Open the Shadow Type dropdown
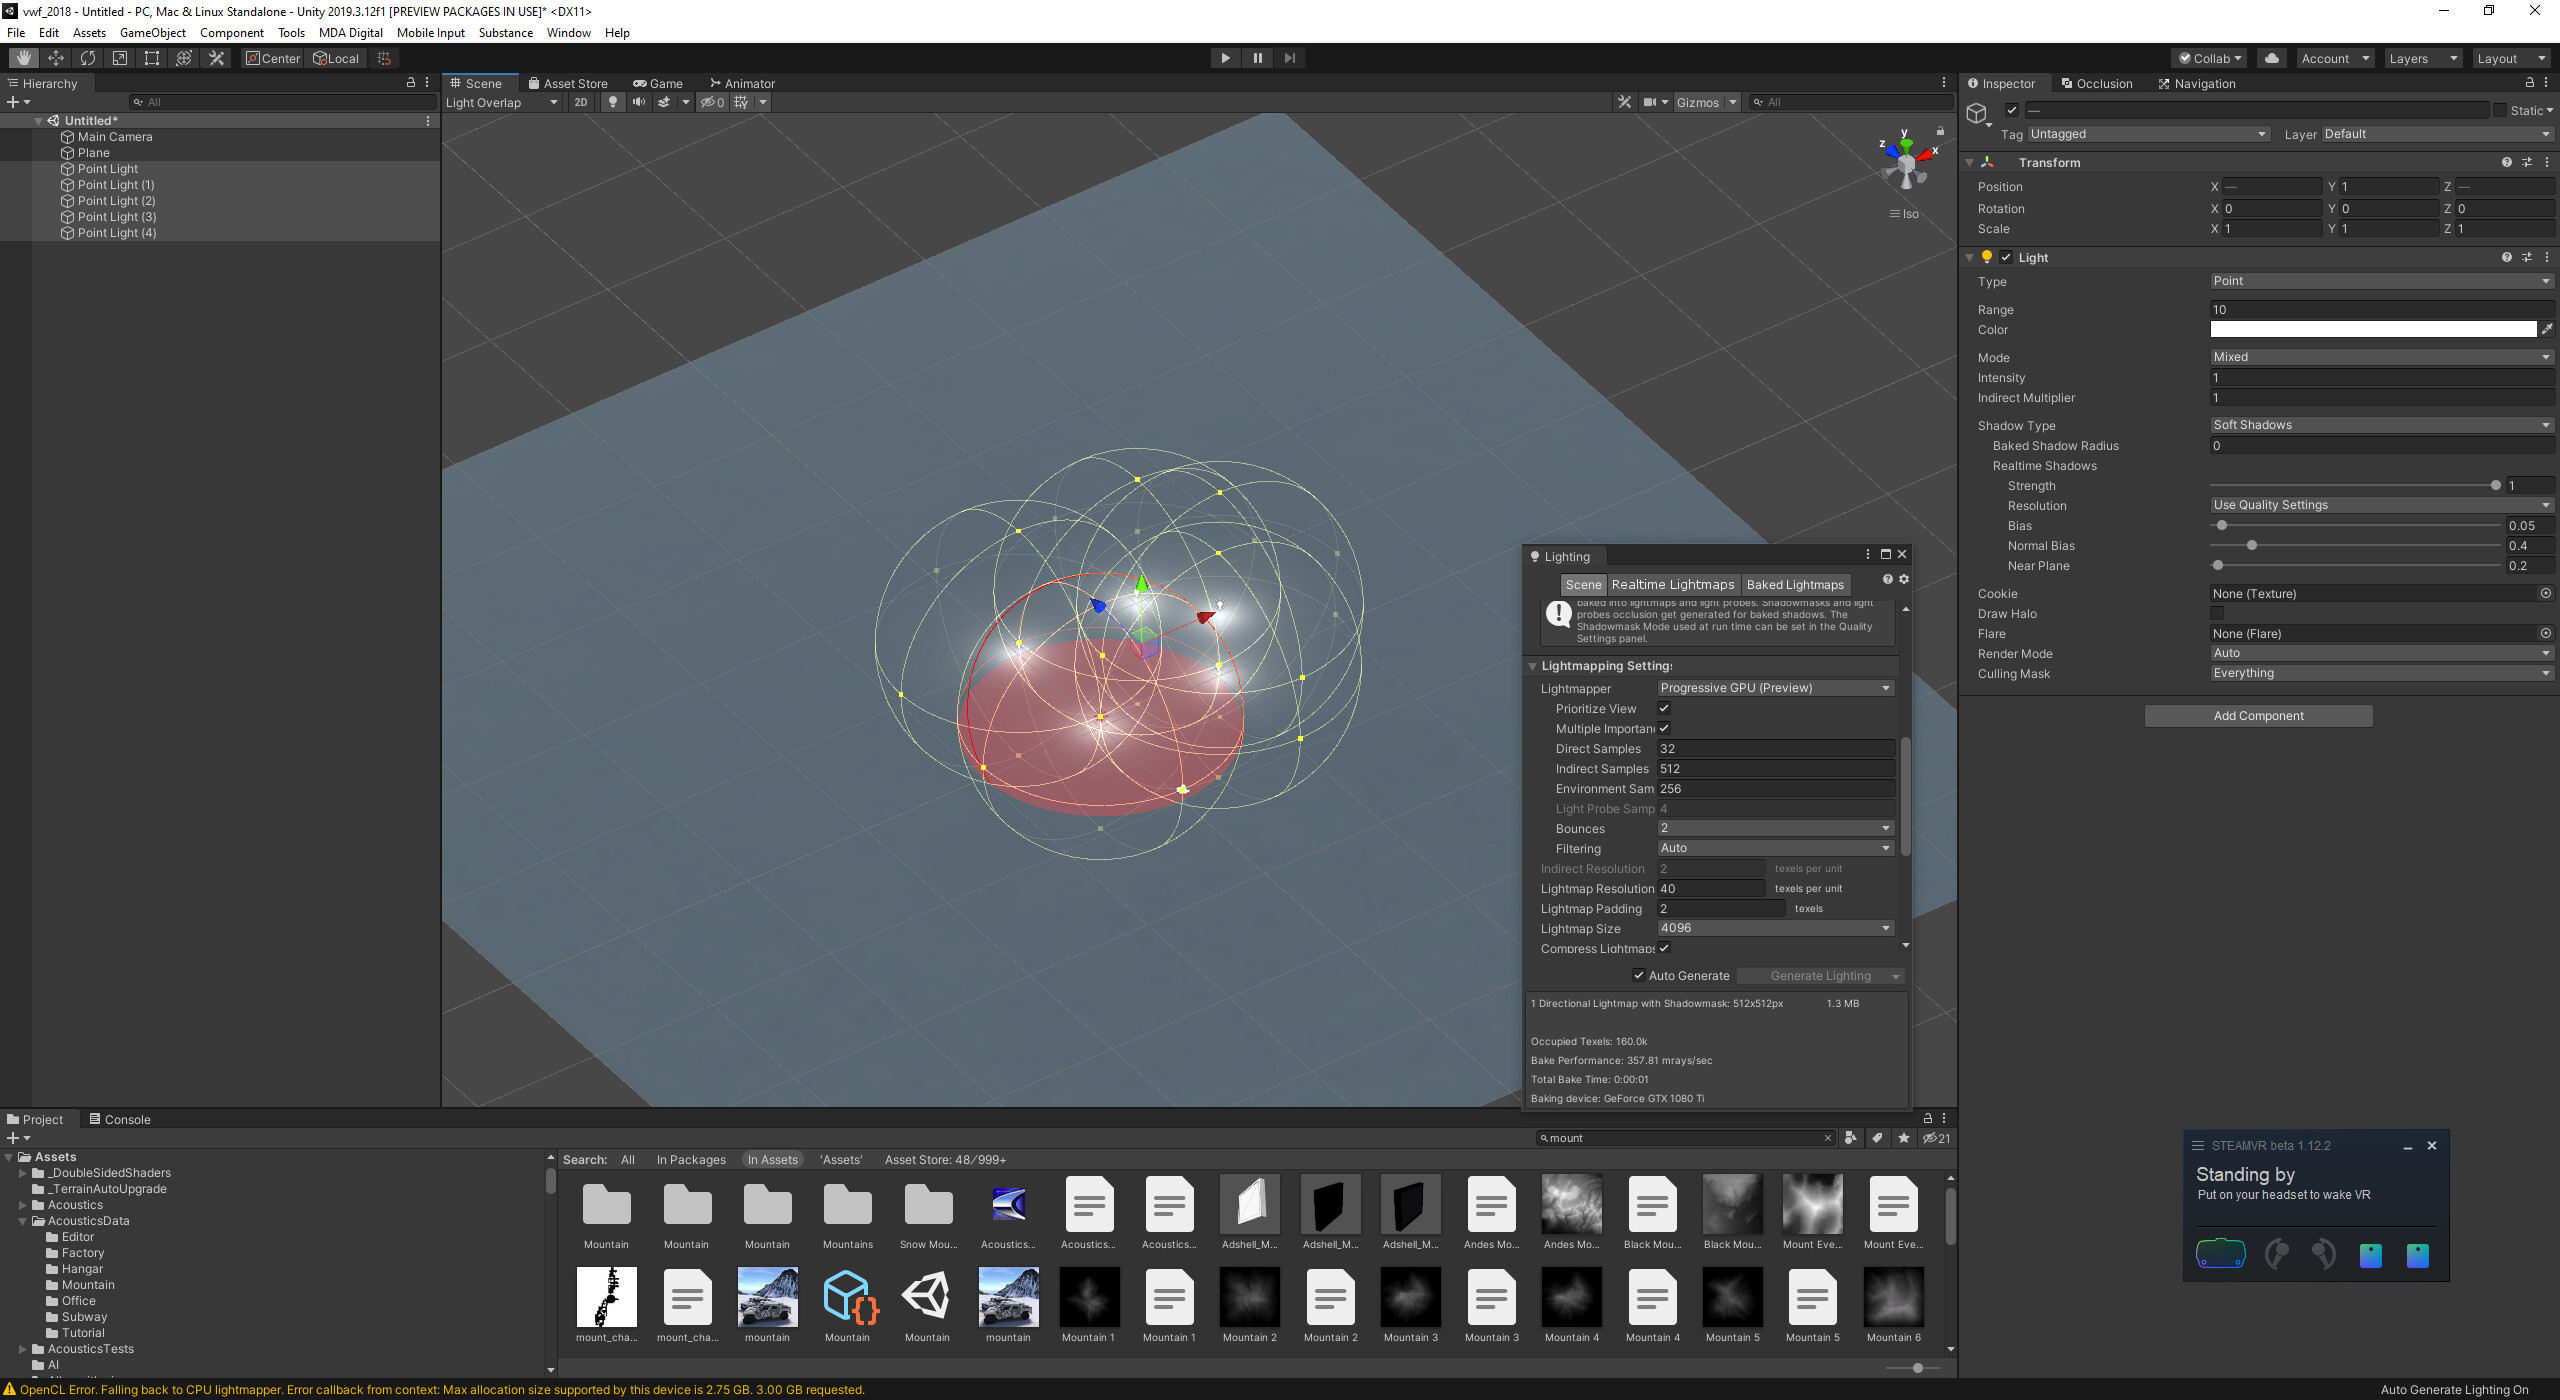 pos(2381,424)
